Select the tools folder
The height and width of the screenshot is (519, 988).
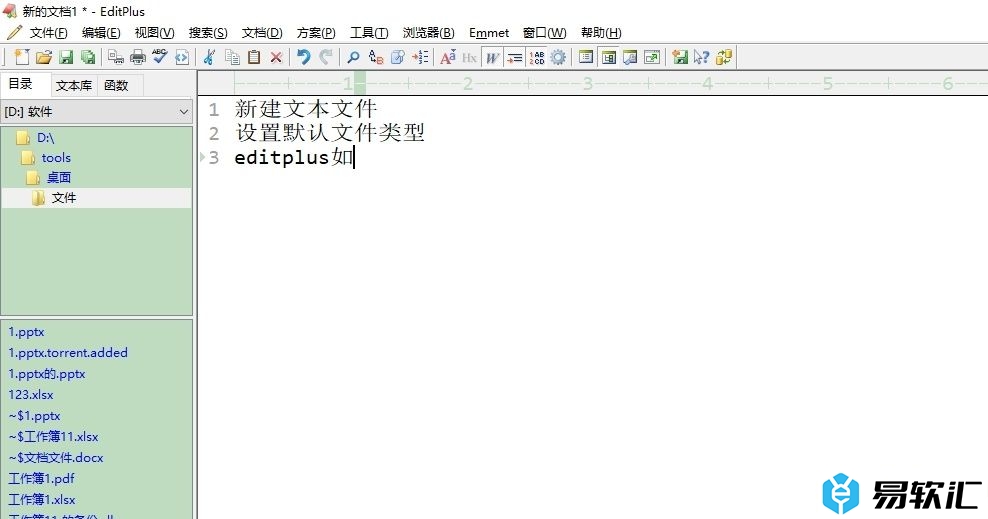tap(56, 157)
